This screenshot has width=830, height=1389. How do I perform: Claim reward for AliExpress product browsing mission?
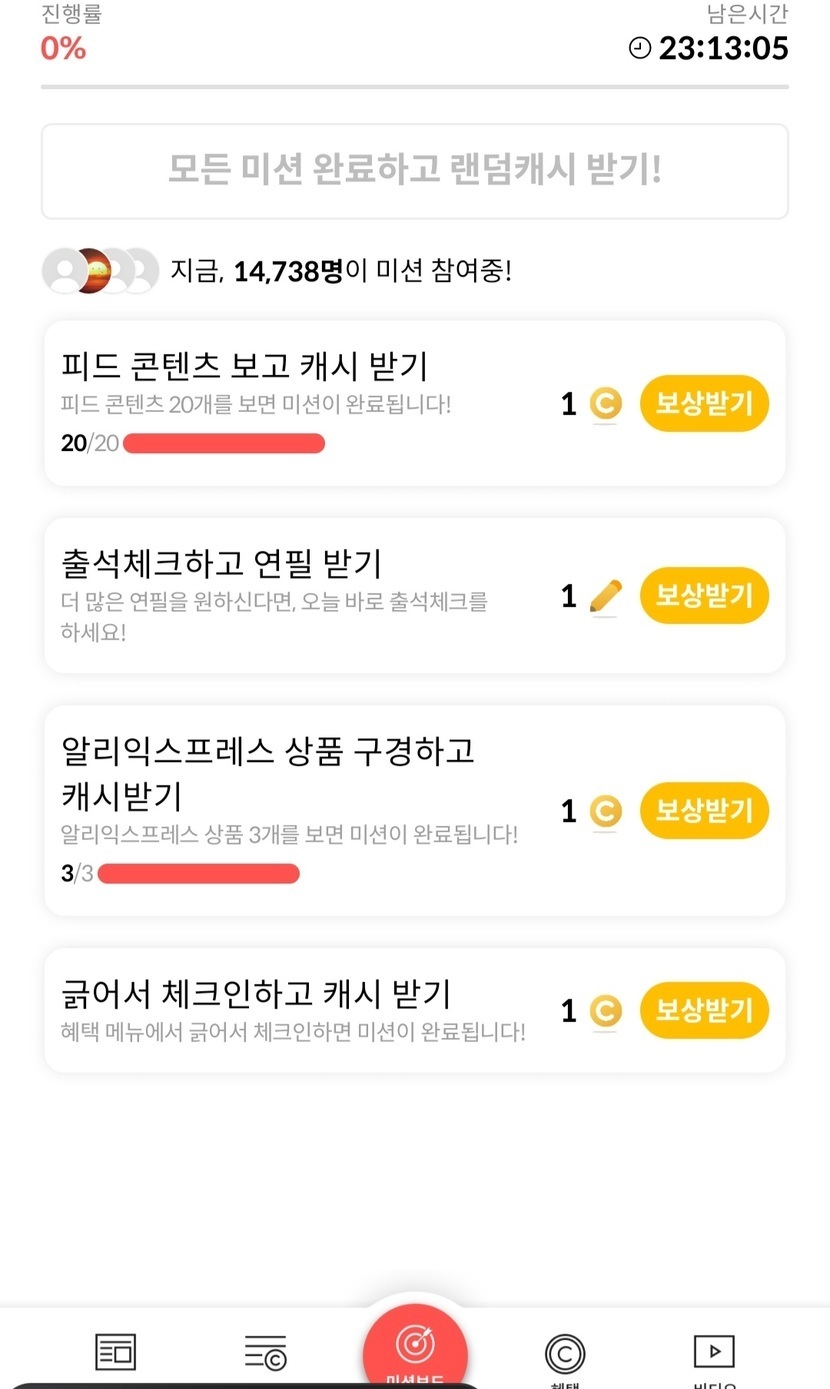pos(704,810)
